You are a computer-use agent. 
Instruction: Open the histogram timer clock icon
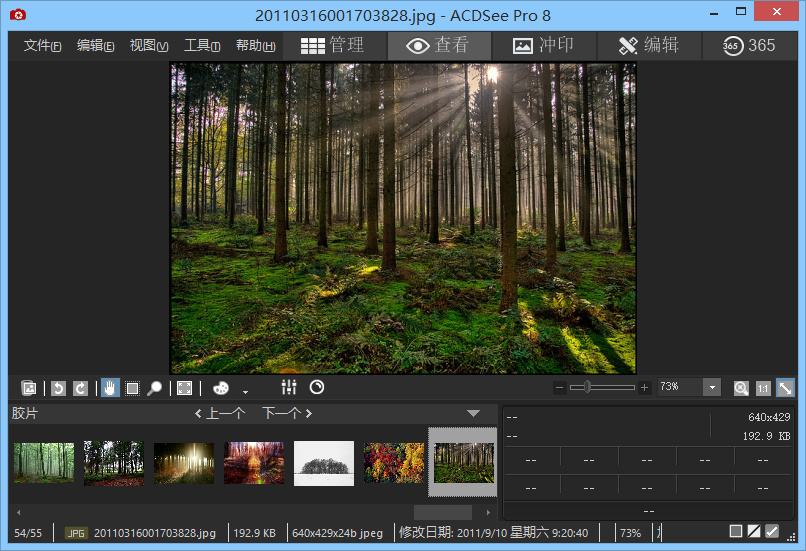click(x=317, y=388)
